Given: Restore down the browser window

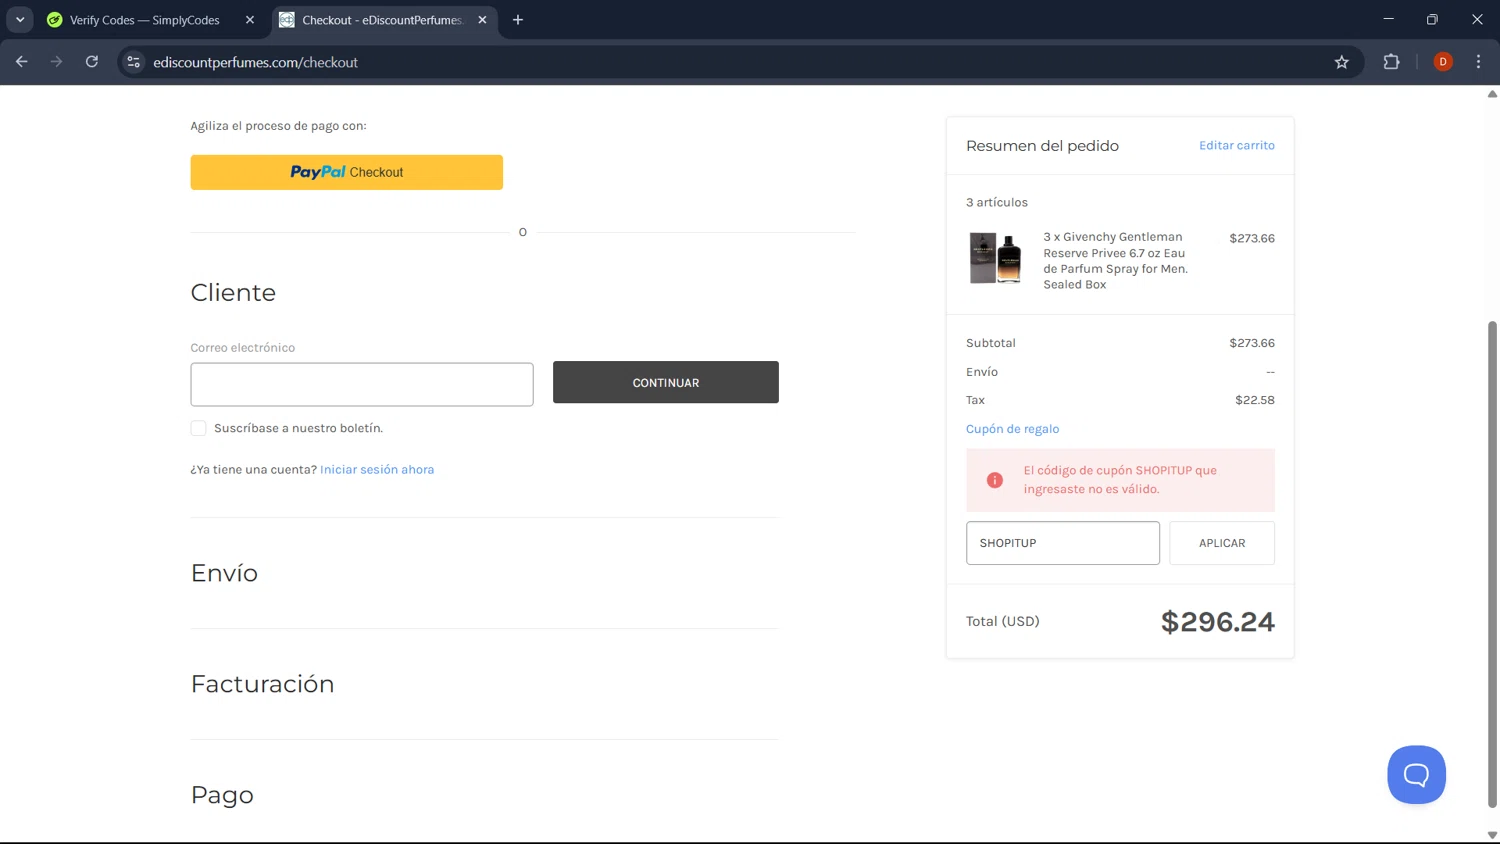Looking at the screenshot, I should pyautogui.click(x=1432, y=20).
